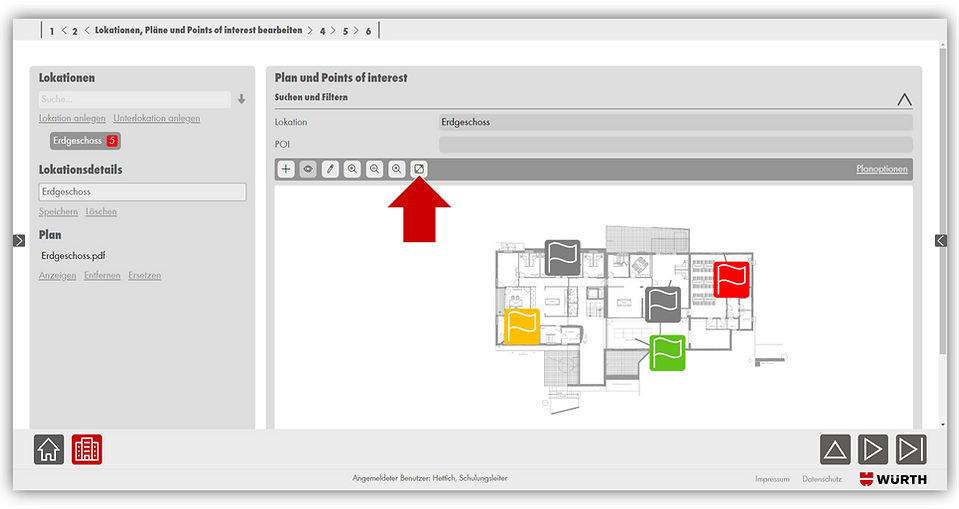Image resolution: width=959 pixels, height=509 pixels.
Task: Go to step 6 in breadcrumb
Action: point(368,31)
